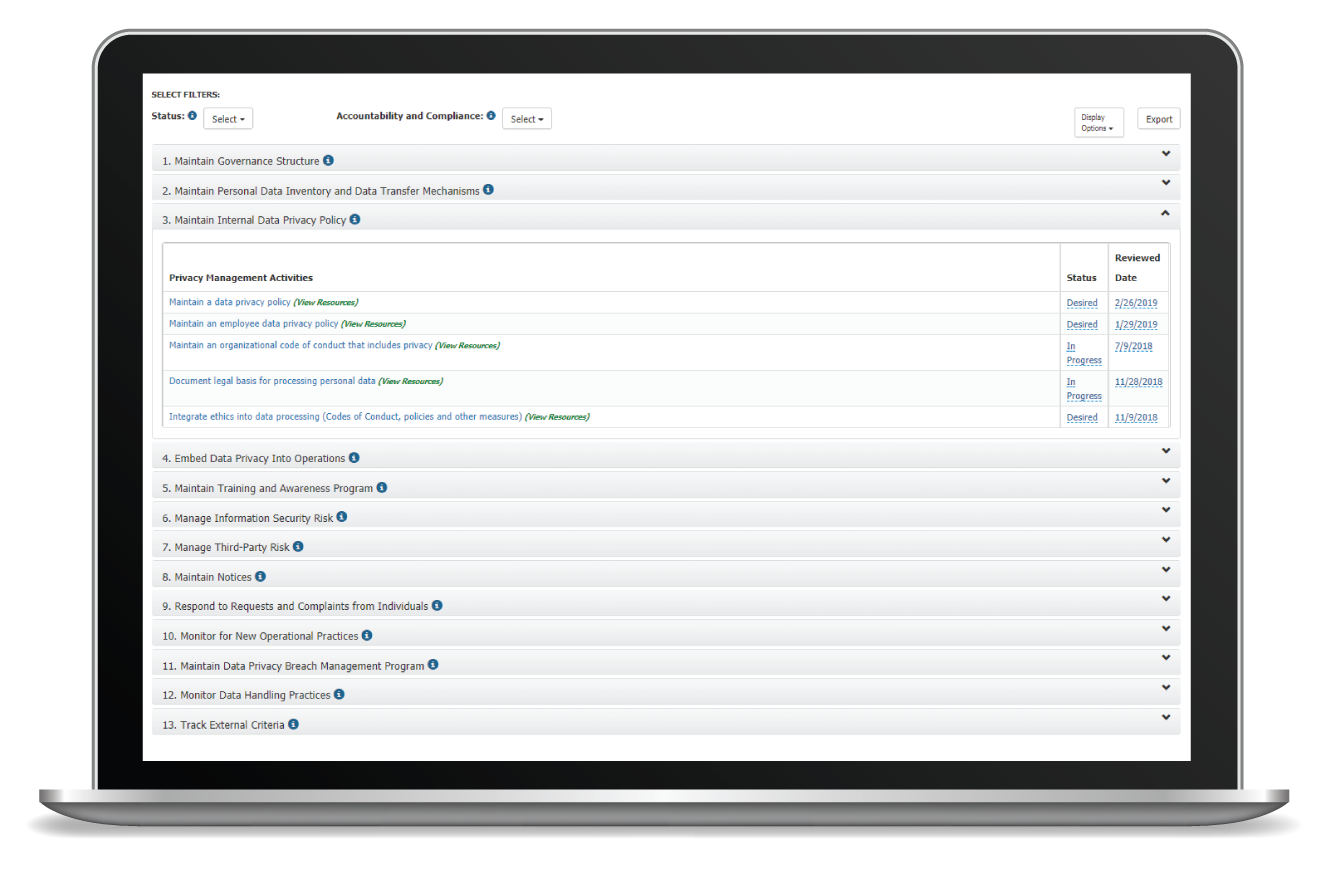This screenshot has width=1328, height=873.
Task: Click info icon for Data Privacy Breach Management Program
Action: pyautogui.click(x=433, y=665)
